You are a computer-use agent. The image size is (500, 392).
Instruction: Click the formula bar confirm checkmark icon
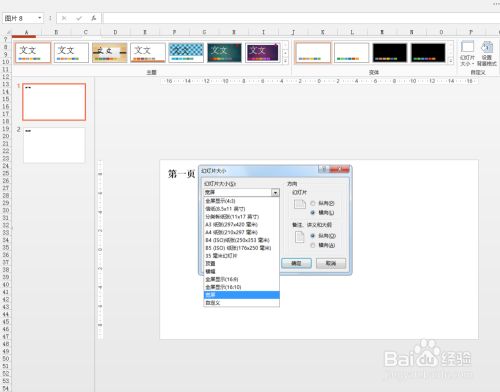(x=79, y=18)
